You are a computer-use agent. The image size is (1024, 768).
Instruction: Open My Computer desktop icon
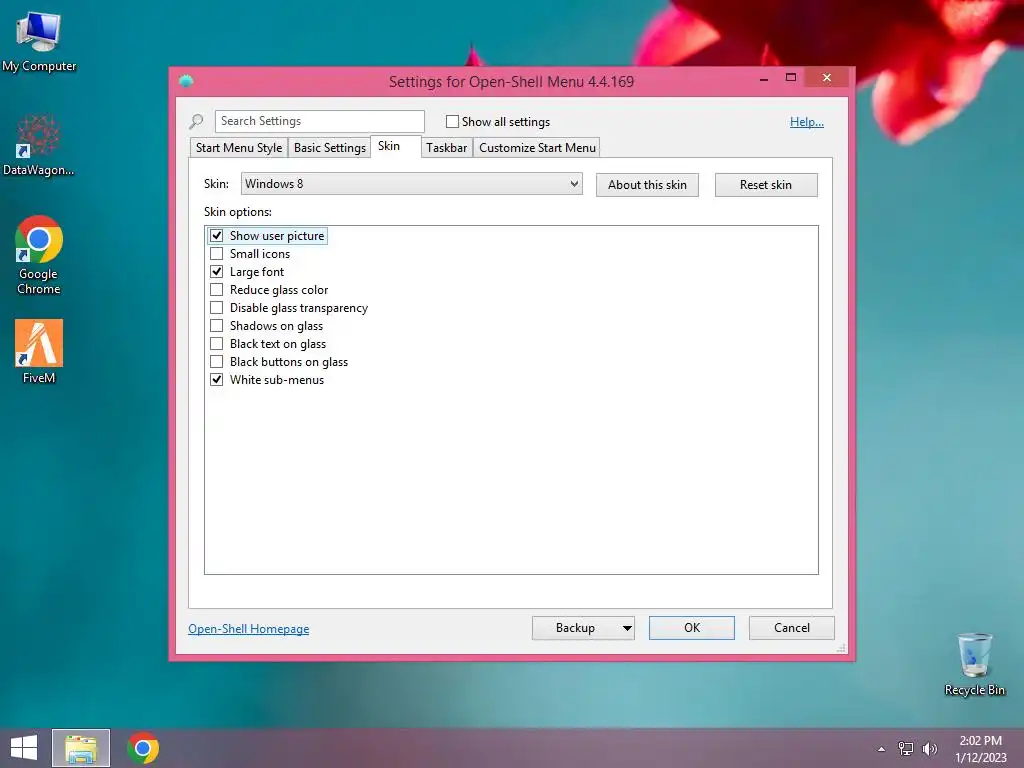point(39,41)
